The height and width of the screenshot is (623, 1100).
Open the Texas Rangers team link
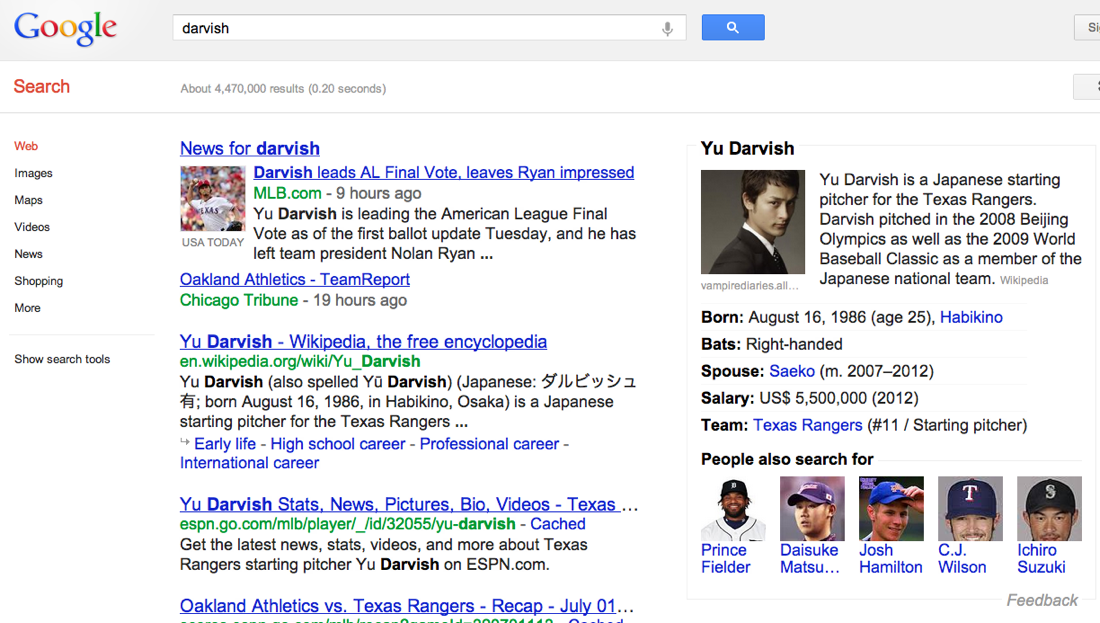(x=807, y=425)
